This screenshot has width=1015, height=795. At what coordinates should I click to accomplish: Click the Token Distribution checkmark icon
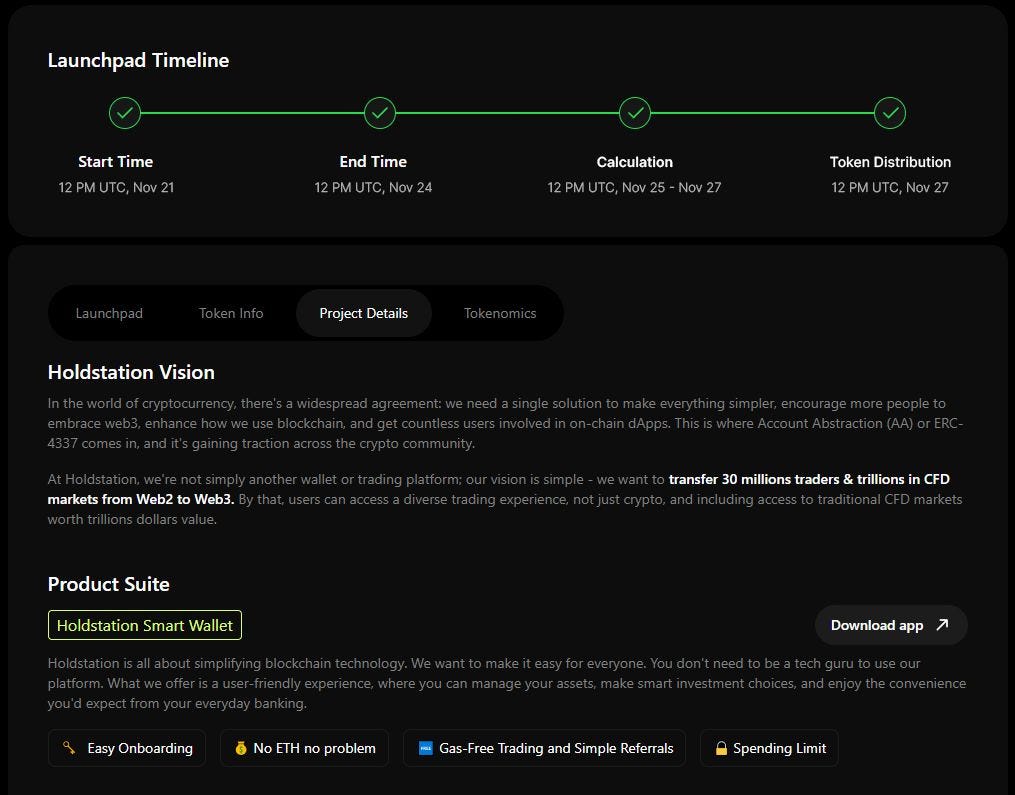(x=890, y=113)
